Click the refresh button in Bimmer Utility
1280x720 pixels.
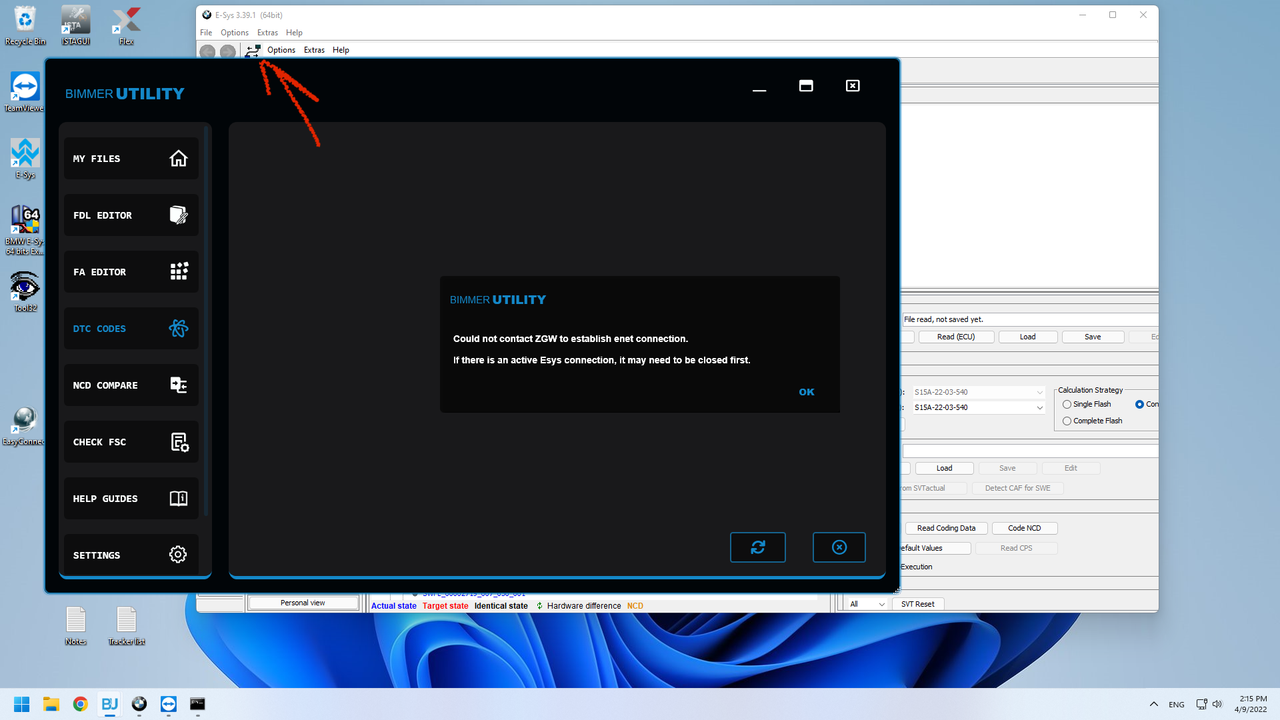pos(758,547)
